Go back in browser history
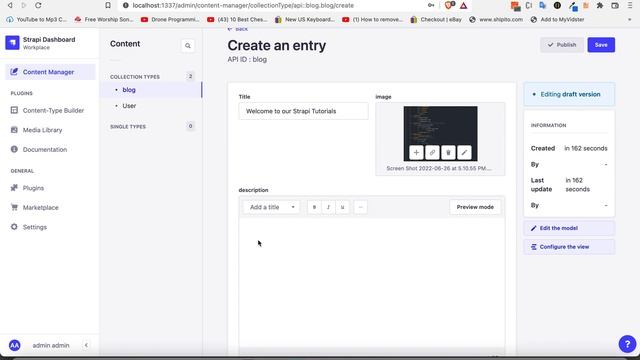 (x=10, y=5)
